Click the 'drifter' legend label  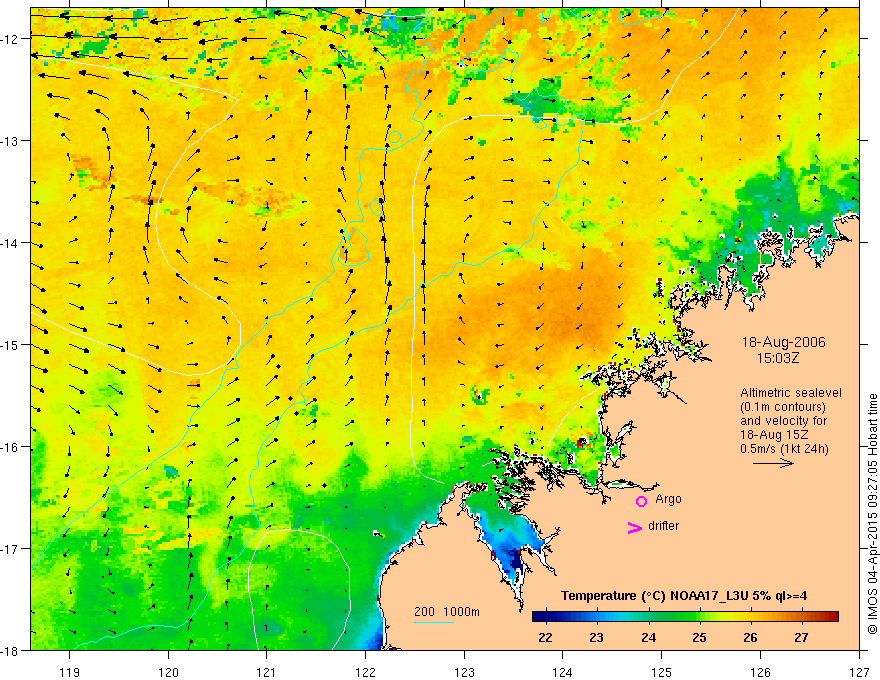pos(663,526)
